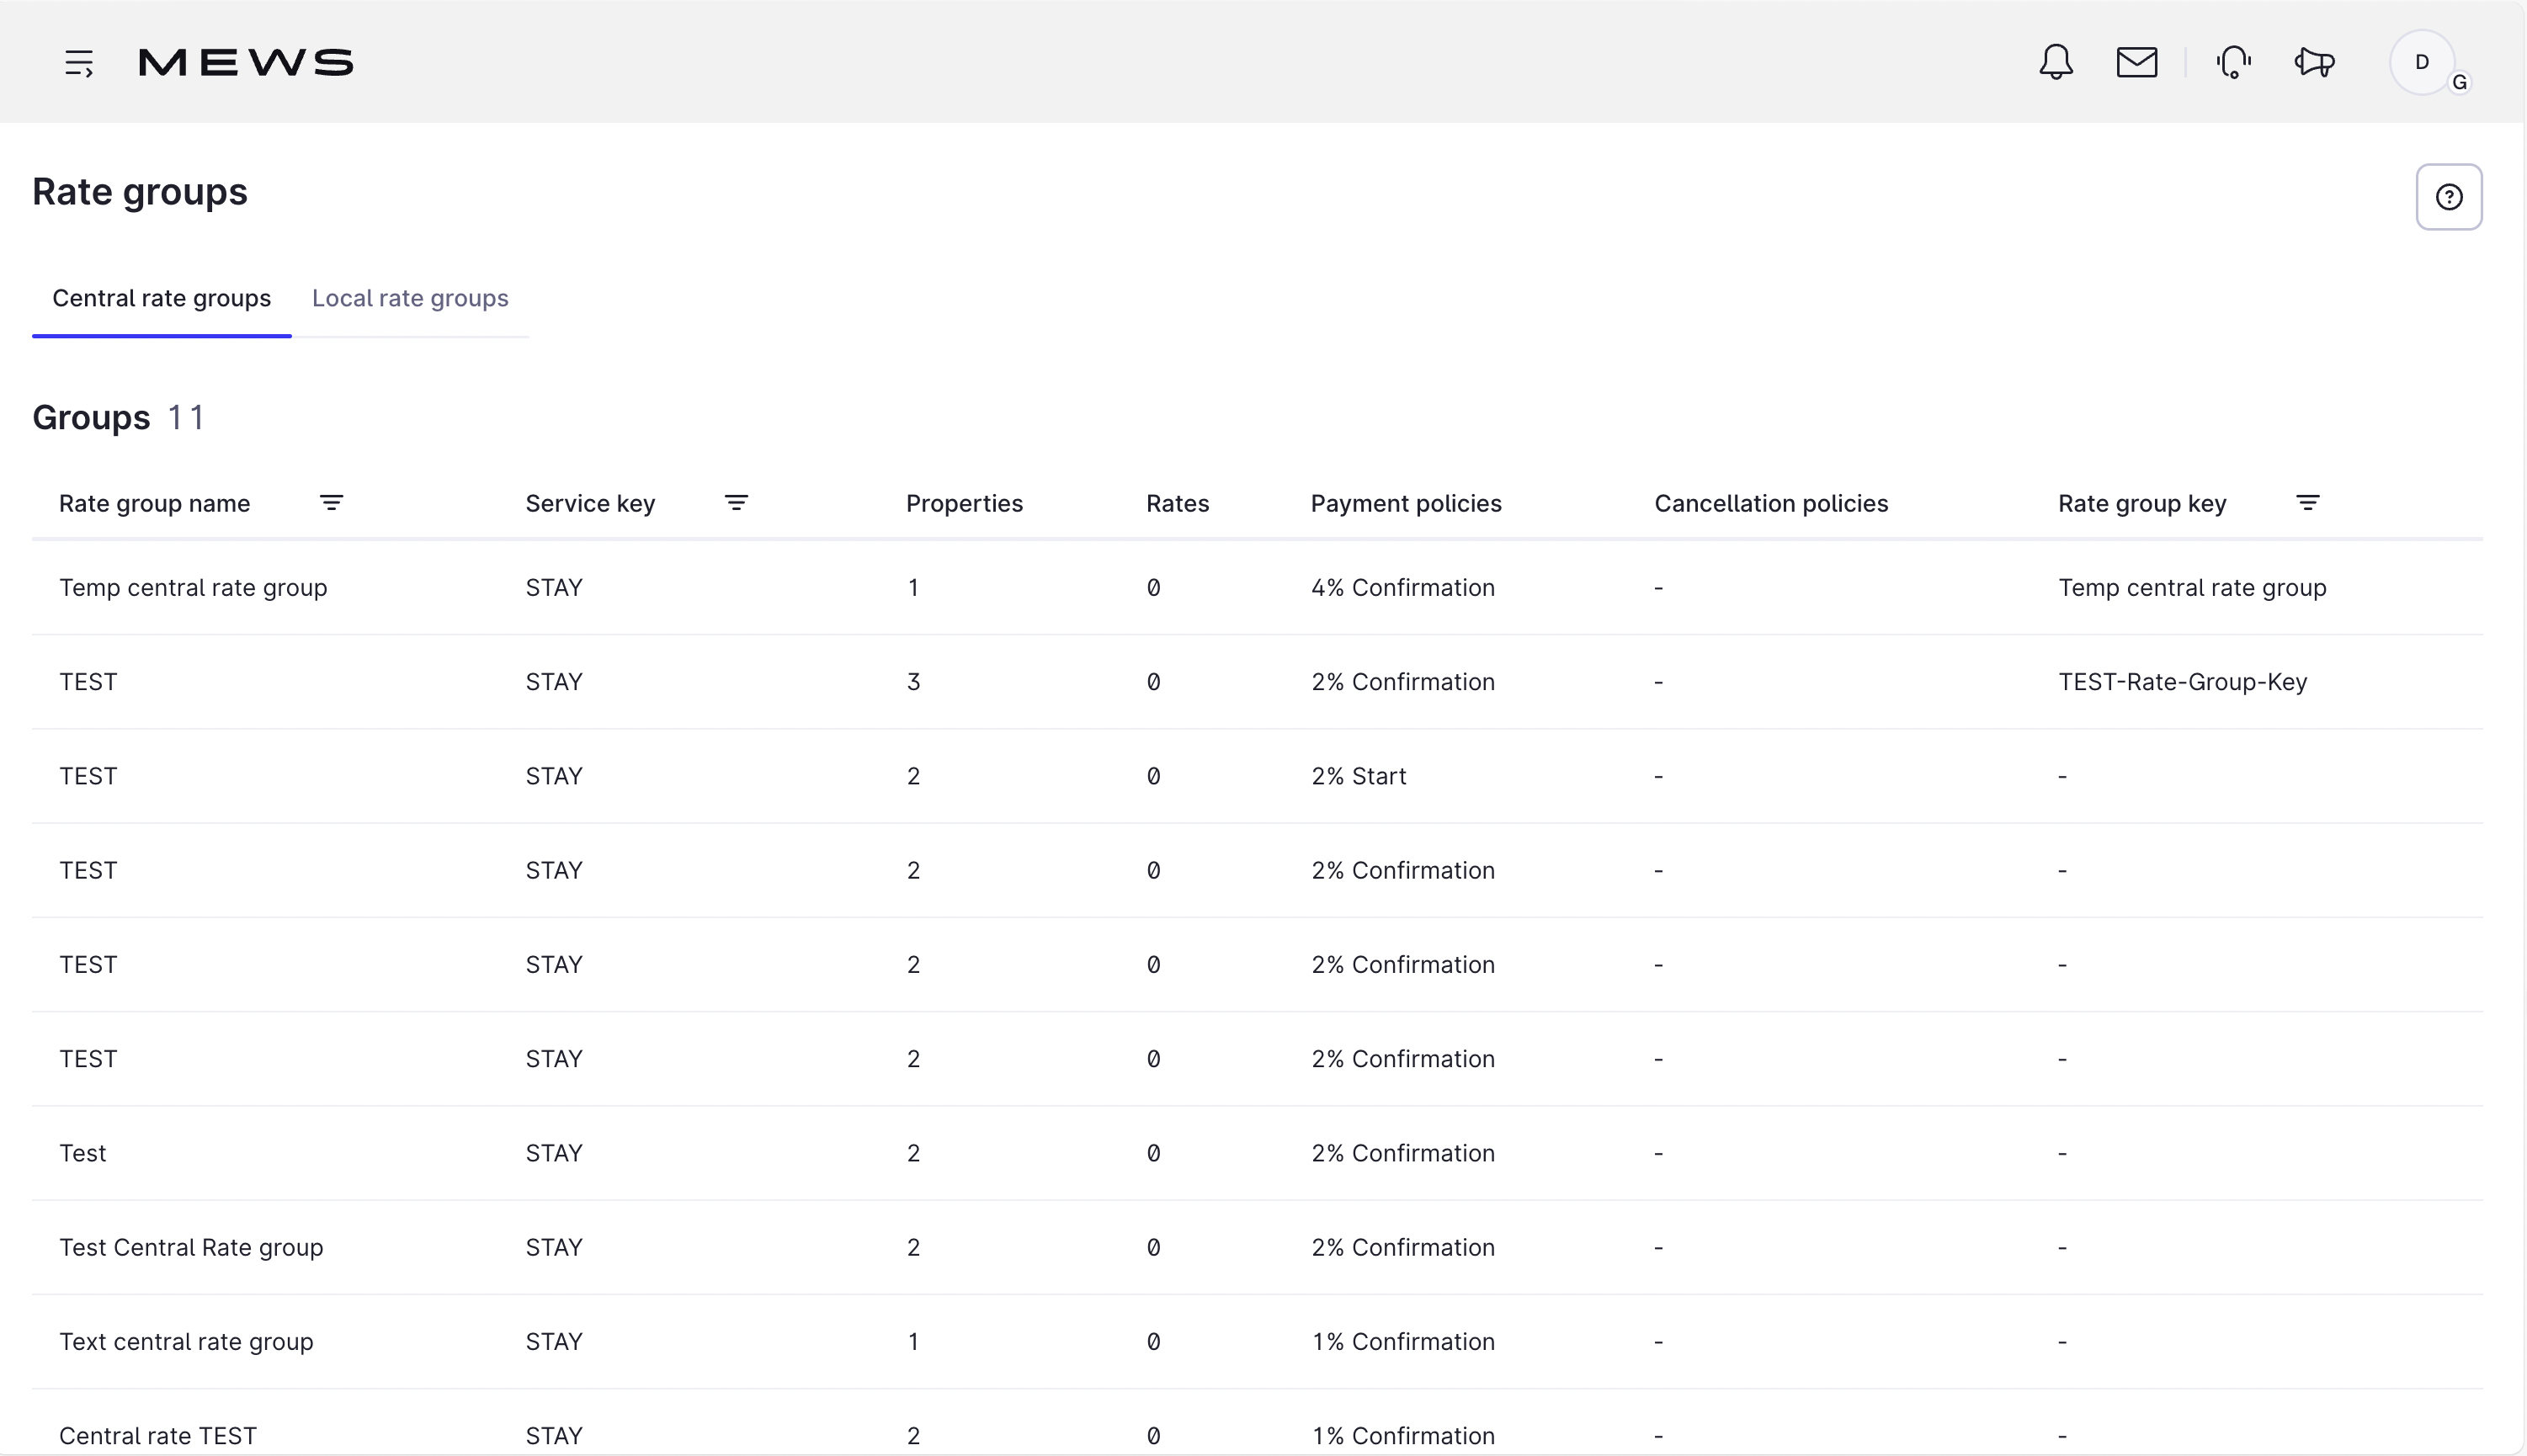Select the 2% Start payment policy
This screenshot has width=2527, height=1456.
coord(1358,776)
